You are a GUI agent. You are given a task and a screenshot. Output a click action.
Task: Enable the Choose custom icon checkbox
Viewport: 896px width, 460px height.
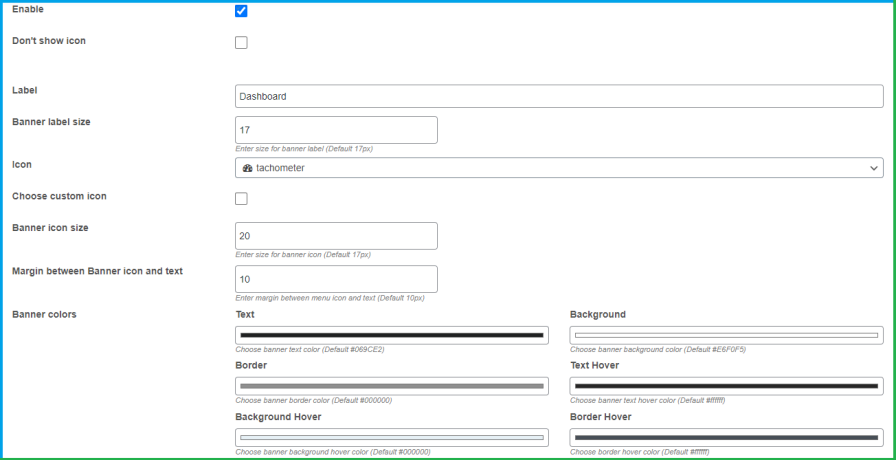tap(241, 199)
